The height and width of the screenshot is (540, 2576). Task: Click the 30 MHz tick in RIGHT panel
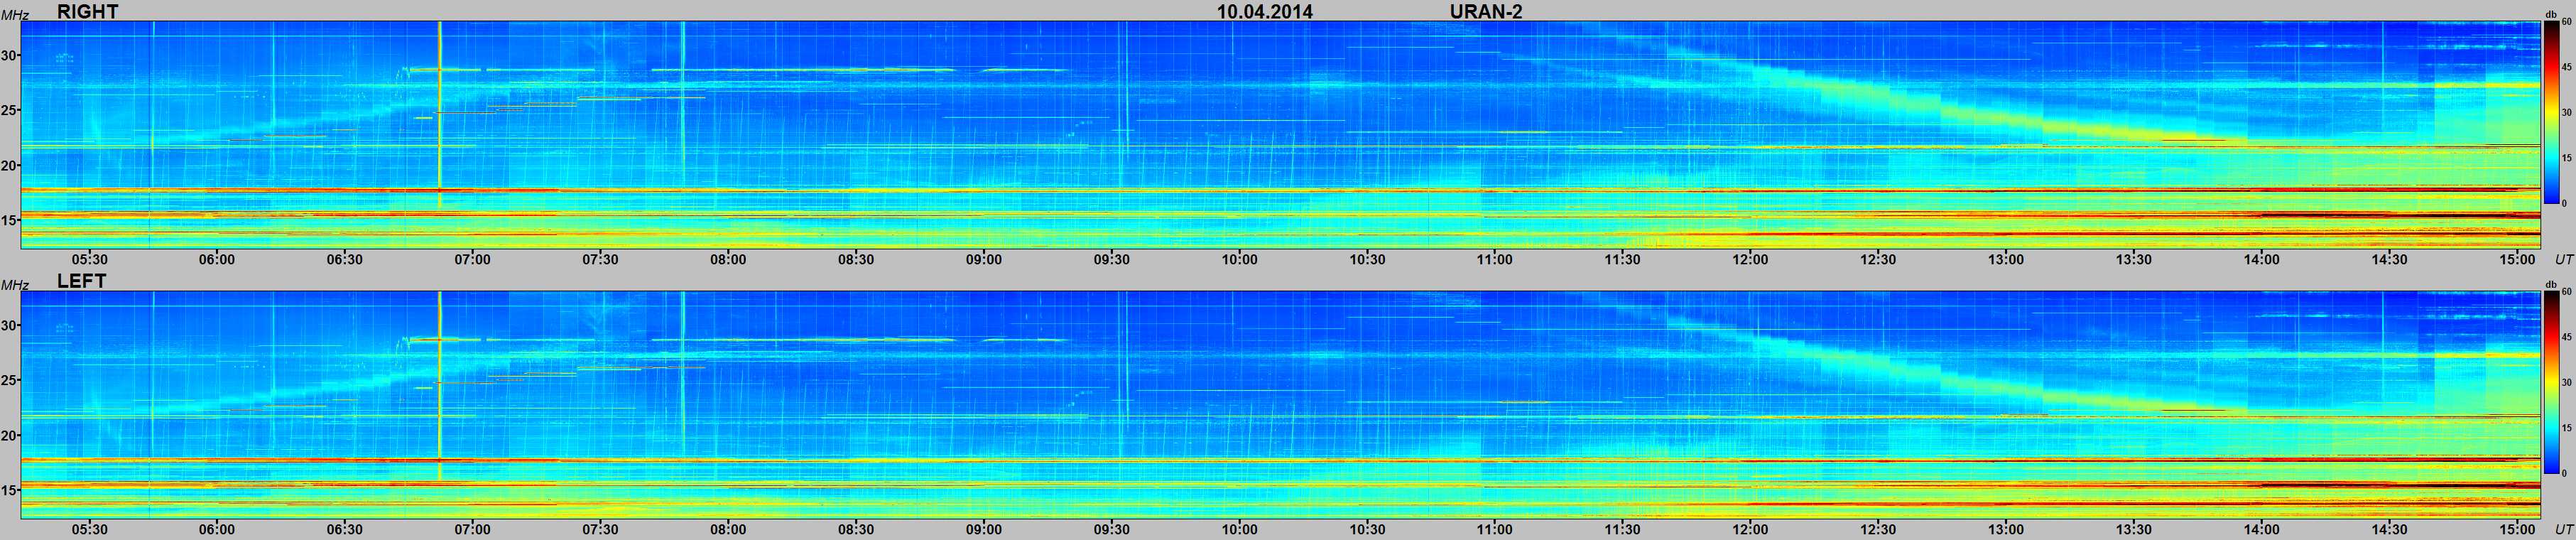[9, 55]
